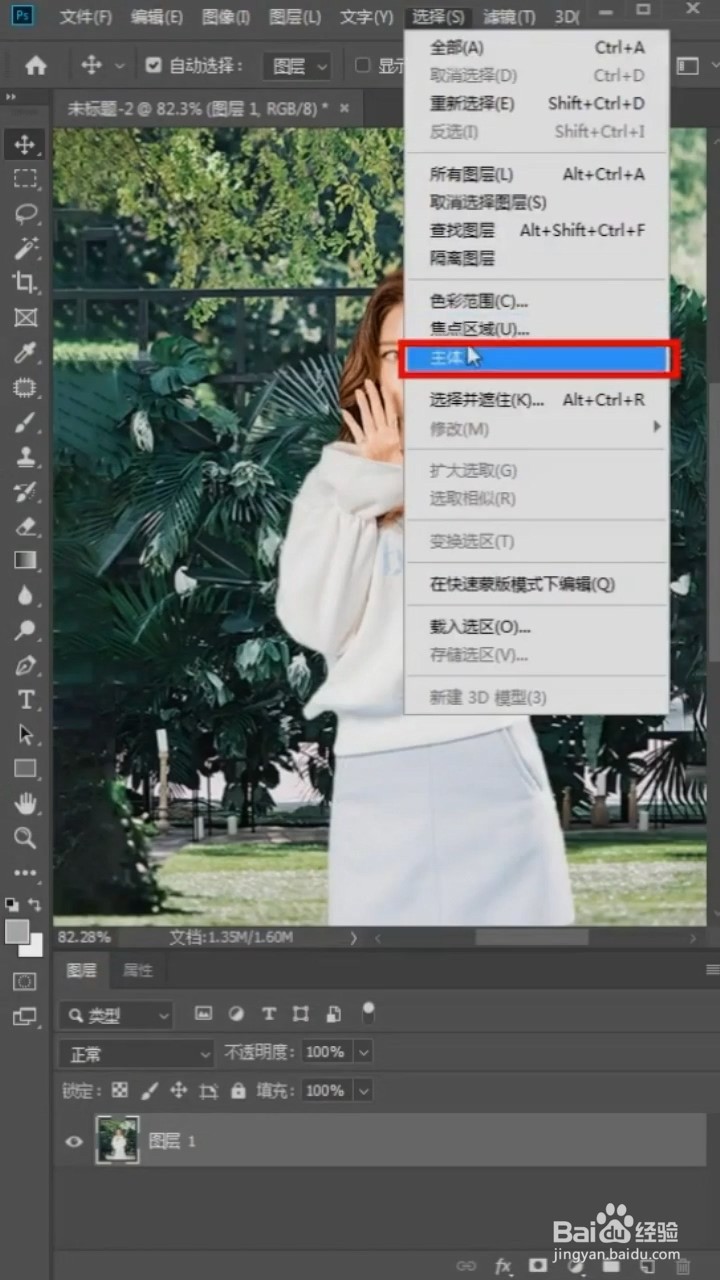Image resolution: width=720 pixels, height=1280 pixels.
Task: Click the Home icon in options bar
Action: 36,66
